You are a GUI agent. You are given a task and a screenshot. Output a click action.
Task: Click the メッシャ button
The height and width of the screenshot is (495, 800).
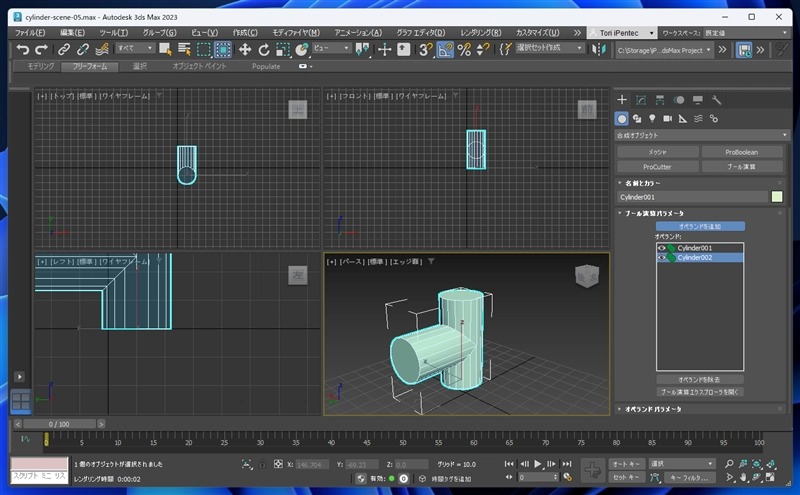click(657, 152)
